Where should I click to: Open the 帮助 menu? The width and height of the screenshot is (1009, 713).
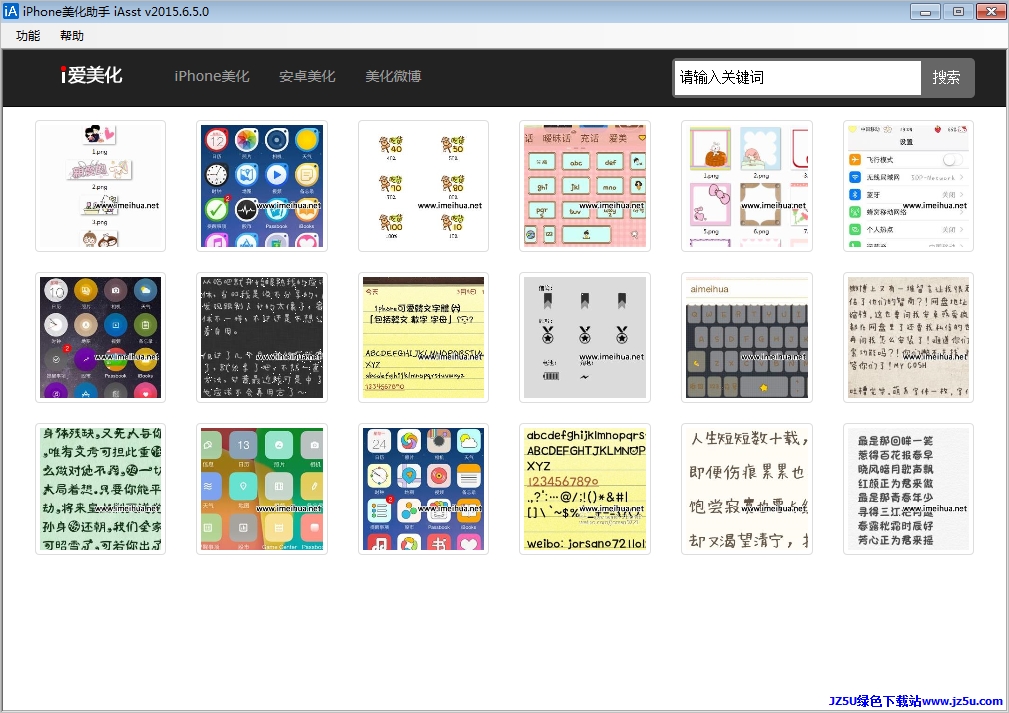pos(72,36)
